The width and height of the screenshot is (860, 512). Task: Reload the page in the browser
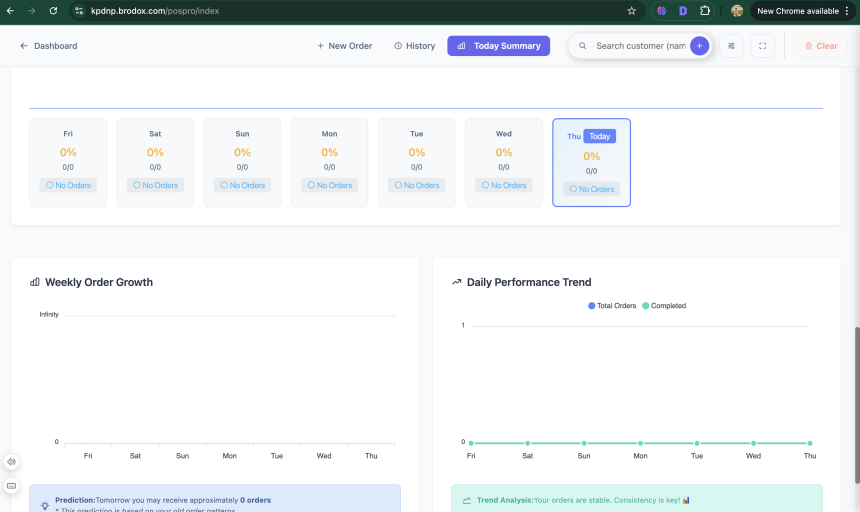point(53,11)
